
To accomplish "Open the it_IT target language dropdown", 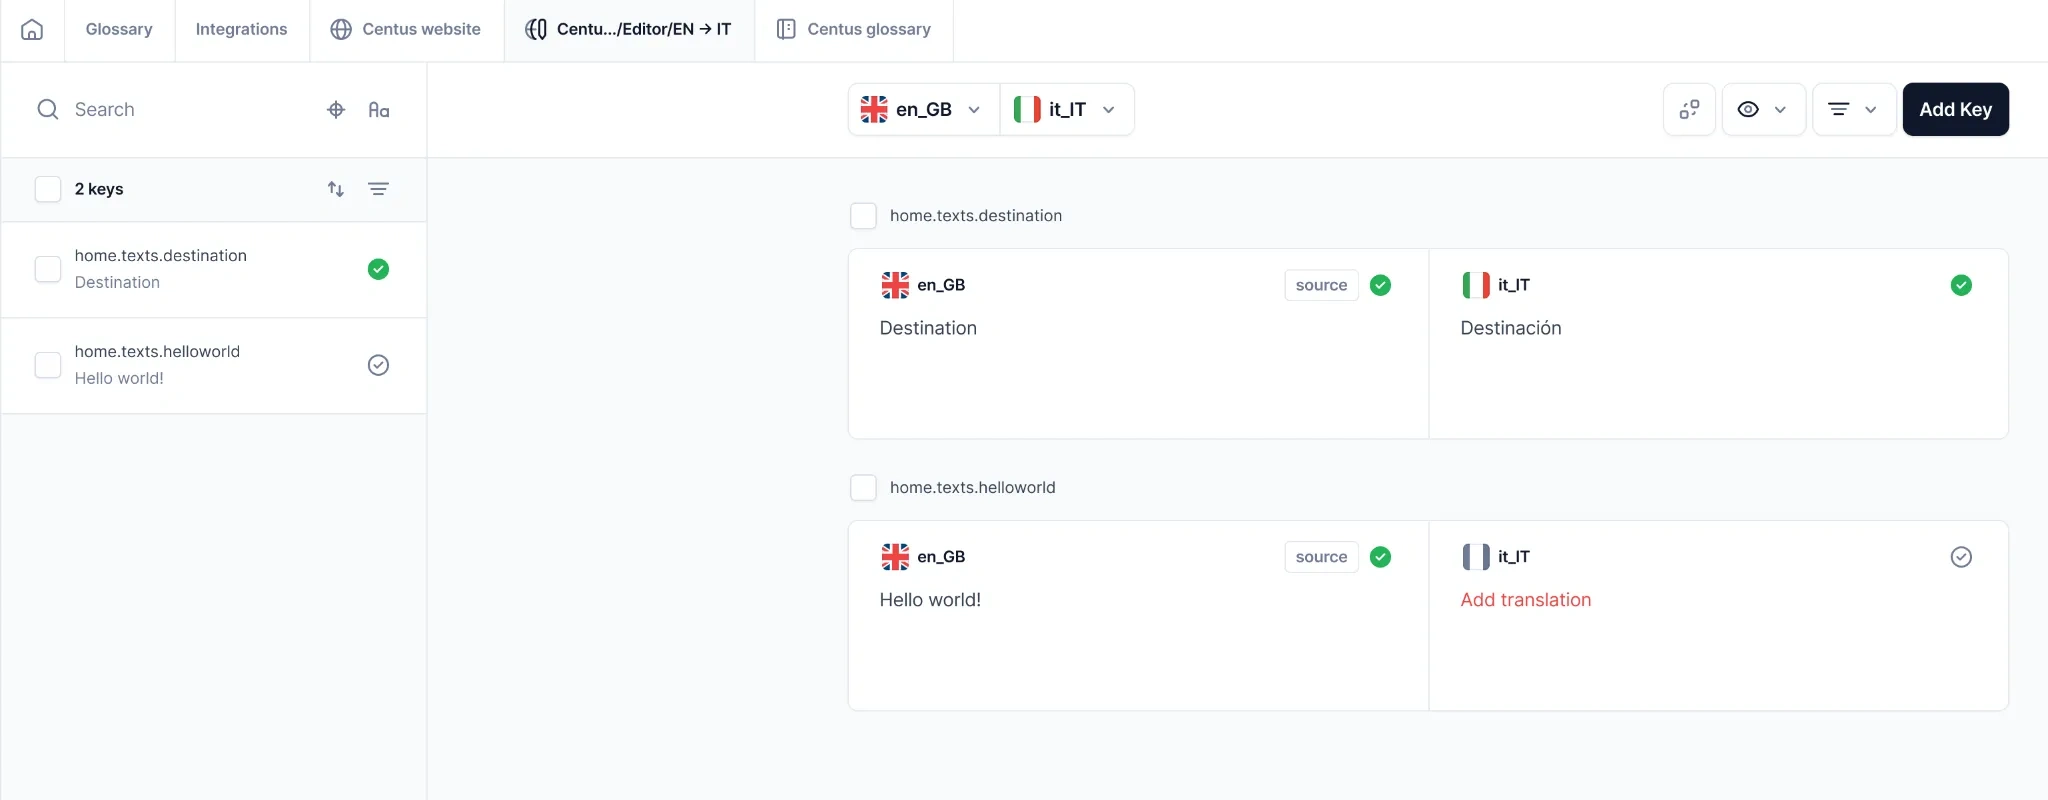I will pyautogui.click(x=1067, y=110).
